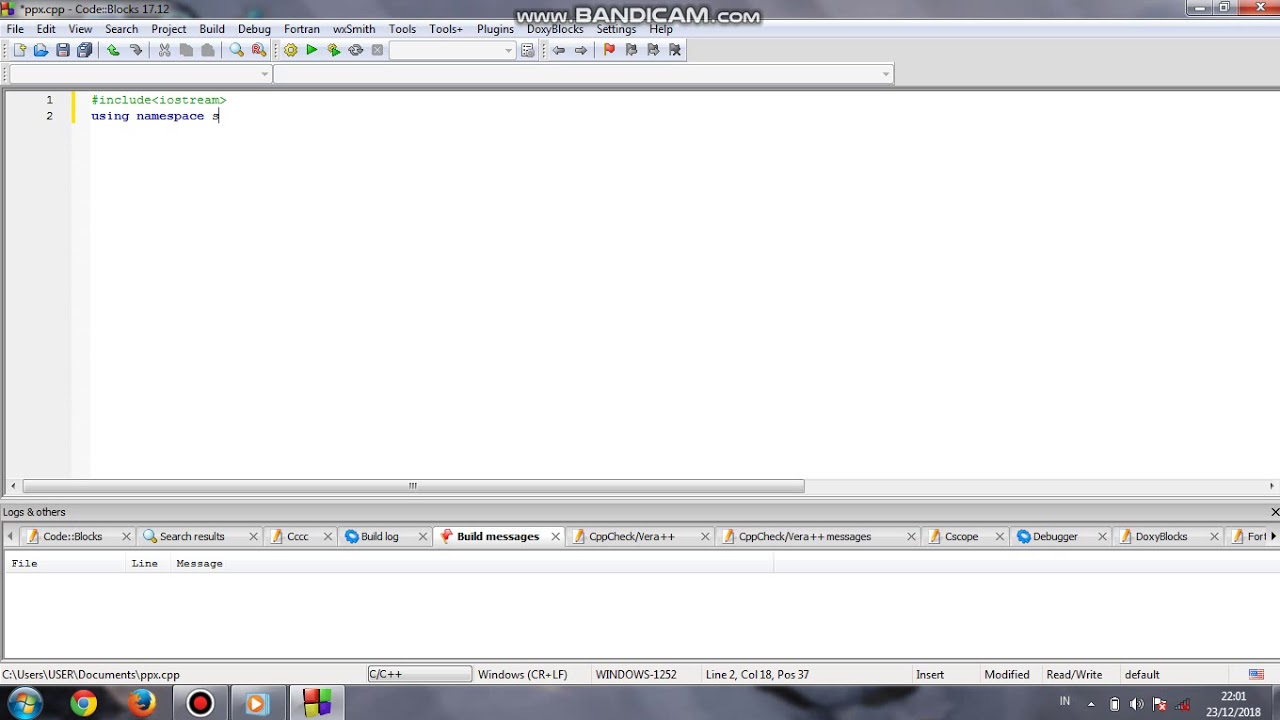Go to previous bookmark icon
This screenshot has width=1280, height=720.
click(x=631, y=50)
